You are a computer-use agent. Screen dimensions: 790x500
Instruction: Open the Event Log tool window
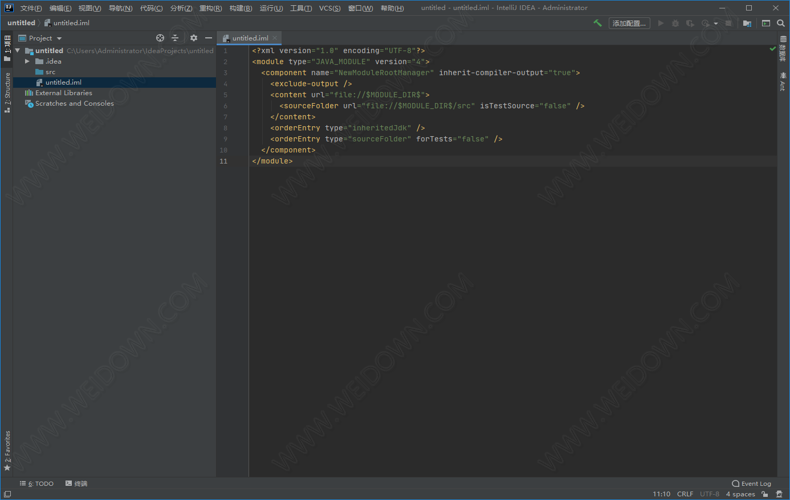751,483
